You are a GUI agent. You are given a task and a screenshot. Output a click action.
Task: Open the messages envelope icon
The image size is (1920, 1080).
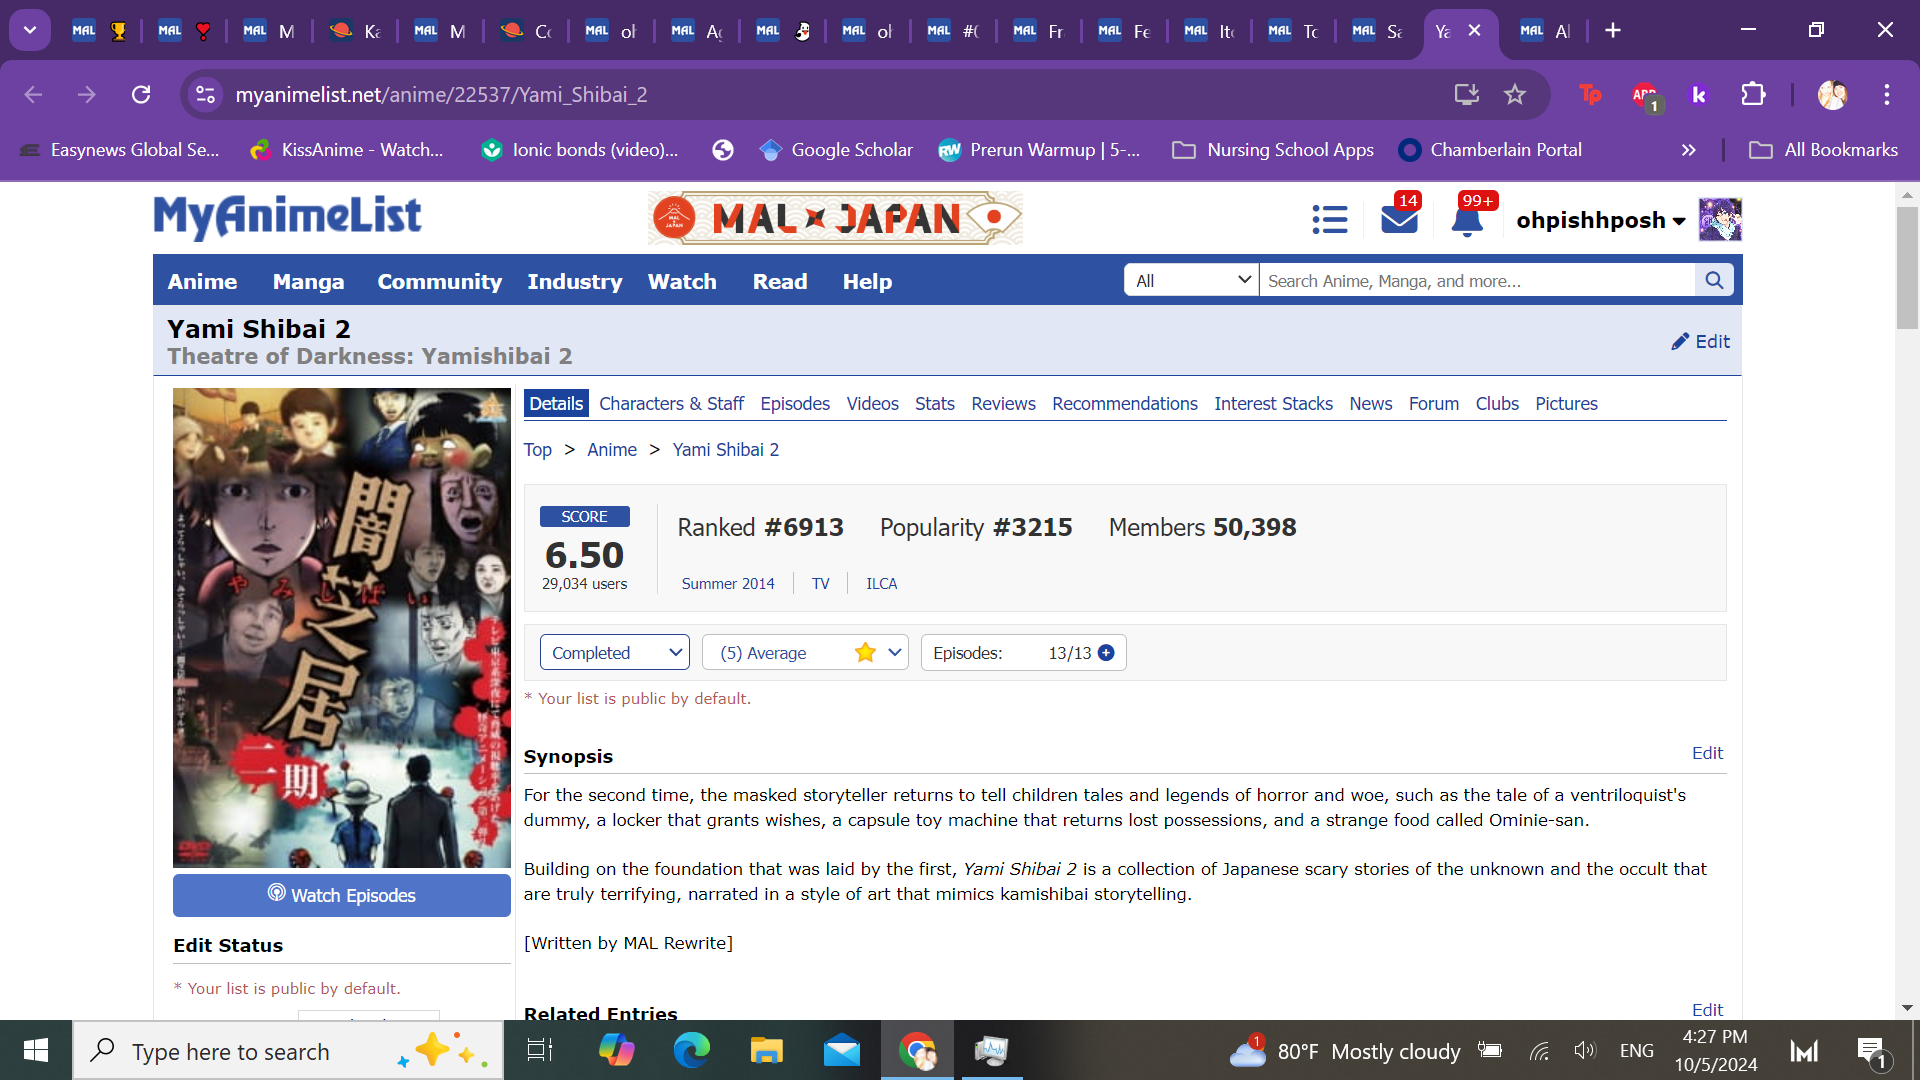pyautogui.click(x=1398, y=219)
